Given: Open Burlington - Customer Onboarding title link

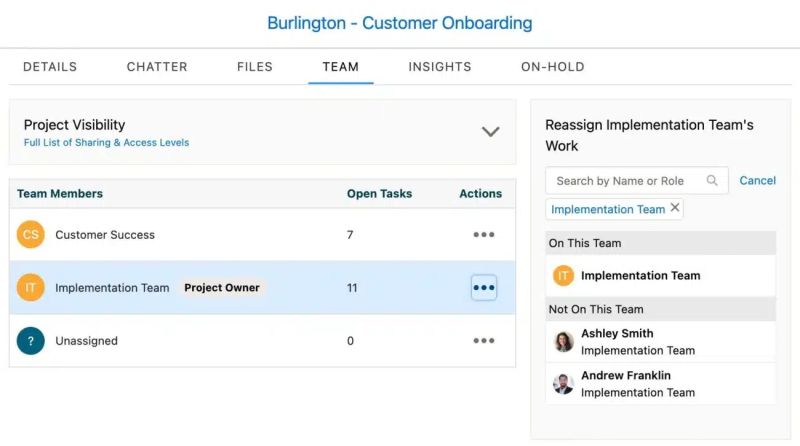Looking at the screenshot, I should (x=399, y=23).
